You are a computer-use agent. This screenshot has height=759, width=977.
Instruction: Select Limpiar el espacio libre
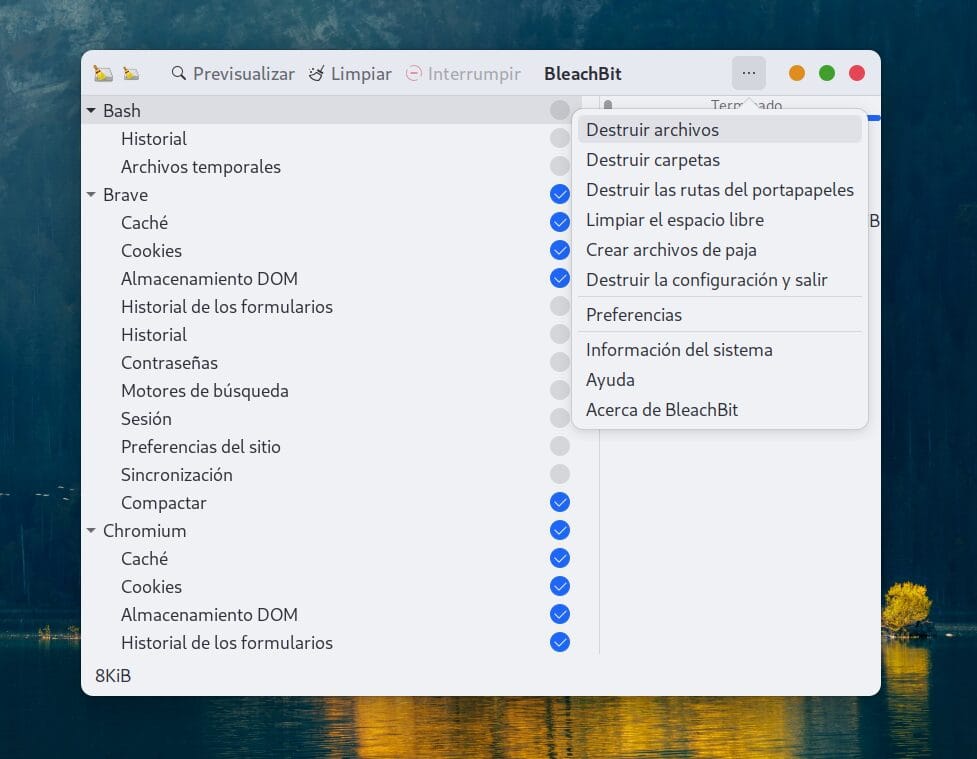tap(720, 219)
